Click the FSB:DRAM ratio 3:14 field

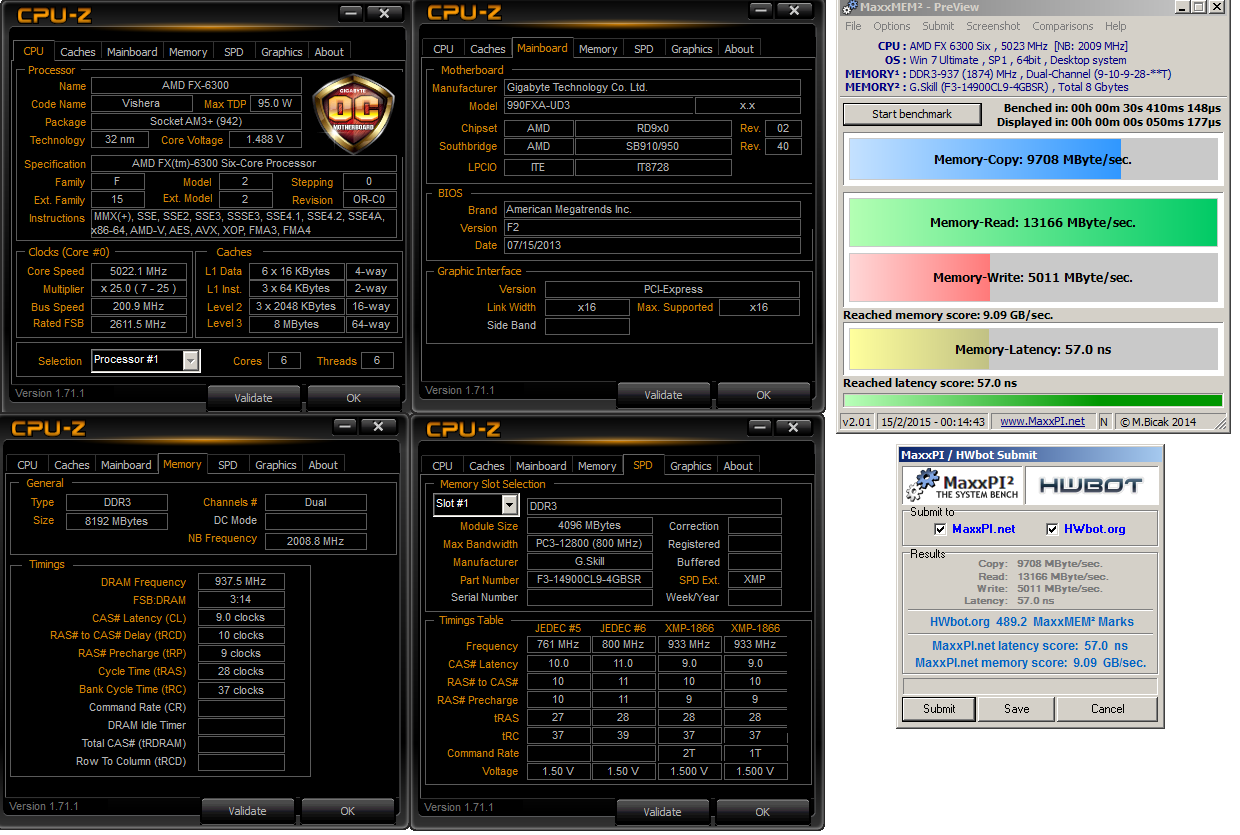click(241, 600)
